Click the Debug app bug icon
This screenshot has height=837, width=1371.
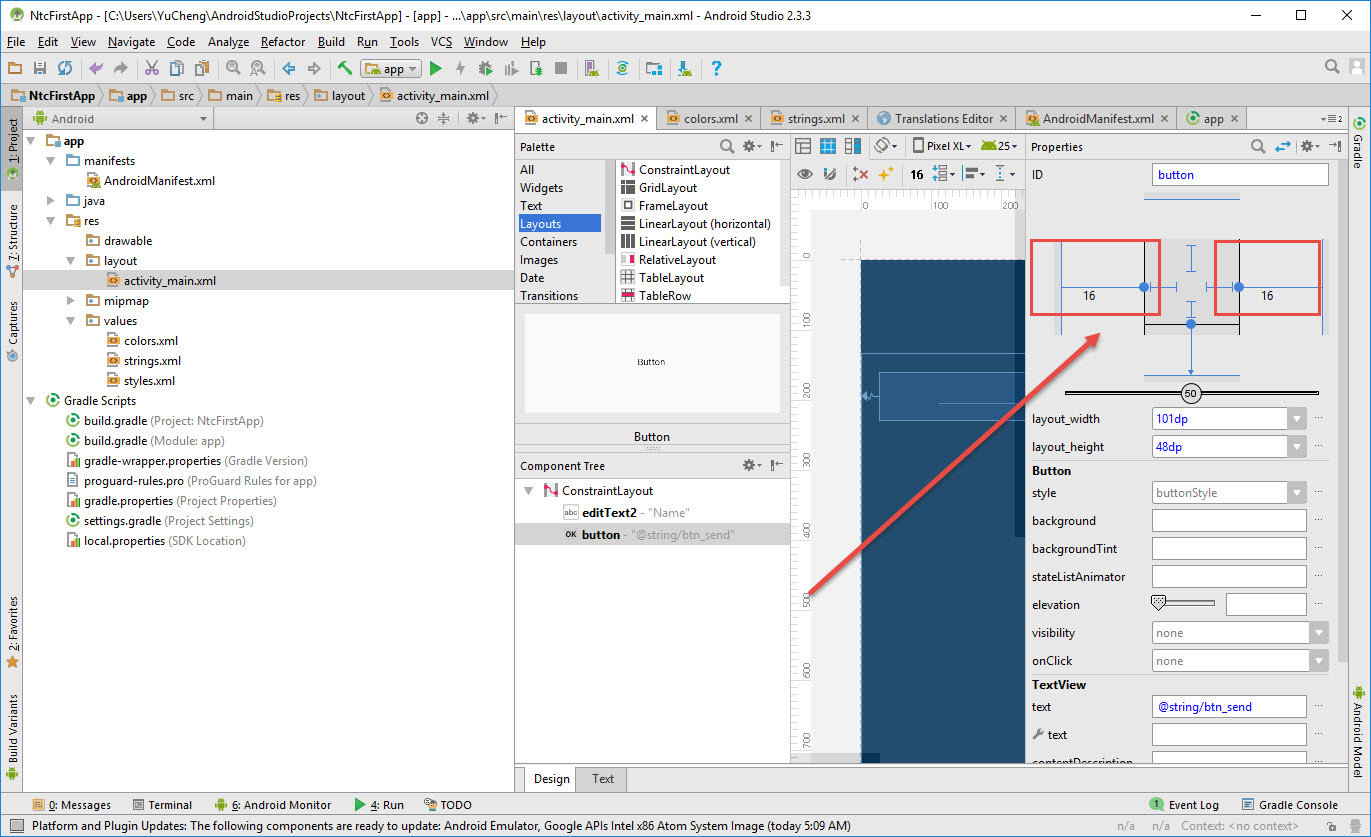click(485, 69)
